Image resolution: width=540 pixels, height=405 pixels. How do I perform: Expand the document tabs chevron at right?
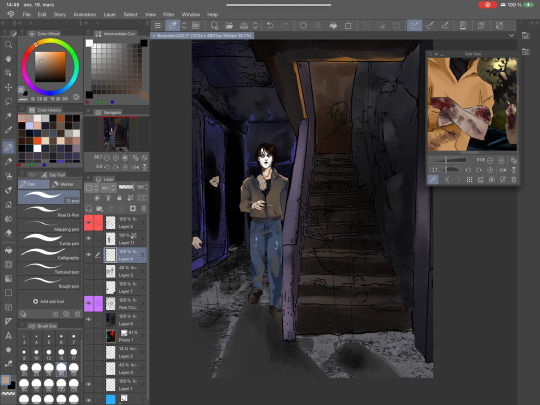pos(511,35)
